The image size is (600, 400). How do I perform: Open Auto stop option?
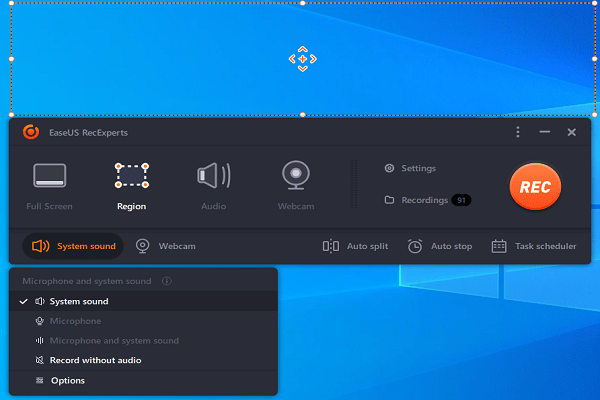[439, 246]
